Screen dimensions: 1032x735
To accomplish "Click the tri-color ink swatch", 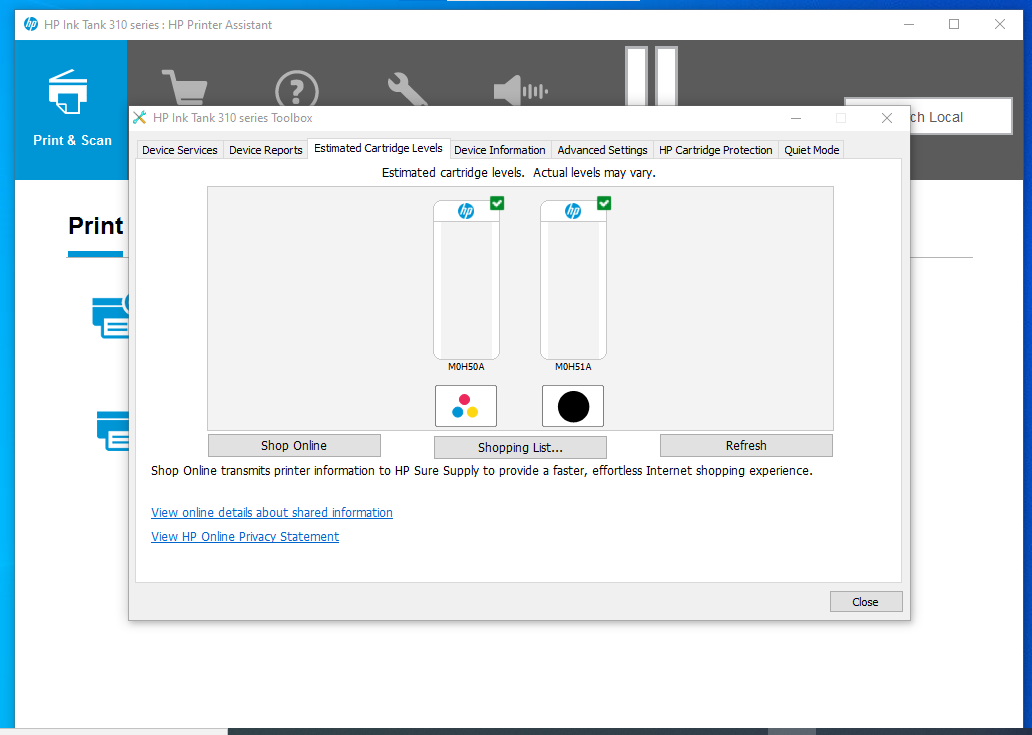I will click(x=466, y=406).
